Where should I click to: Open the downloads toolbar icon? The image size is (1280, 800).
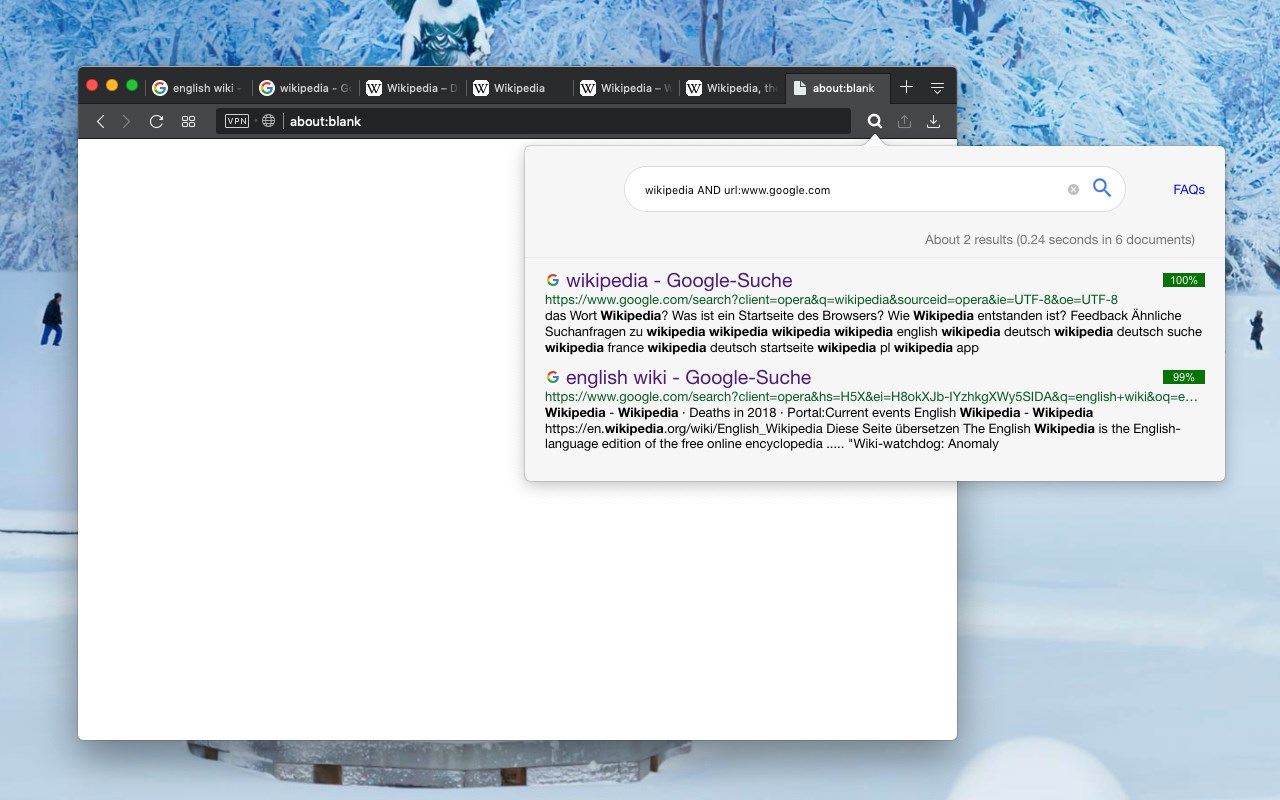tap(933, 121)
